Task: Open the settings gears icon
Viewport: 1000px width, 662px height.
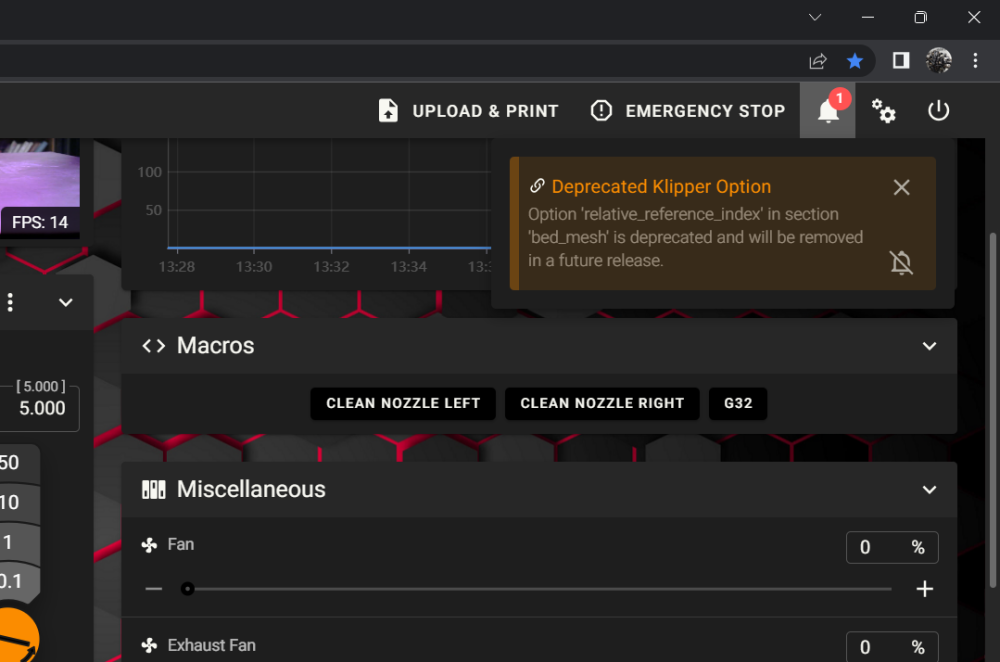Action: pyautogui.click(x=883, y=110)
